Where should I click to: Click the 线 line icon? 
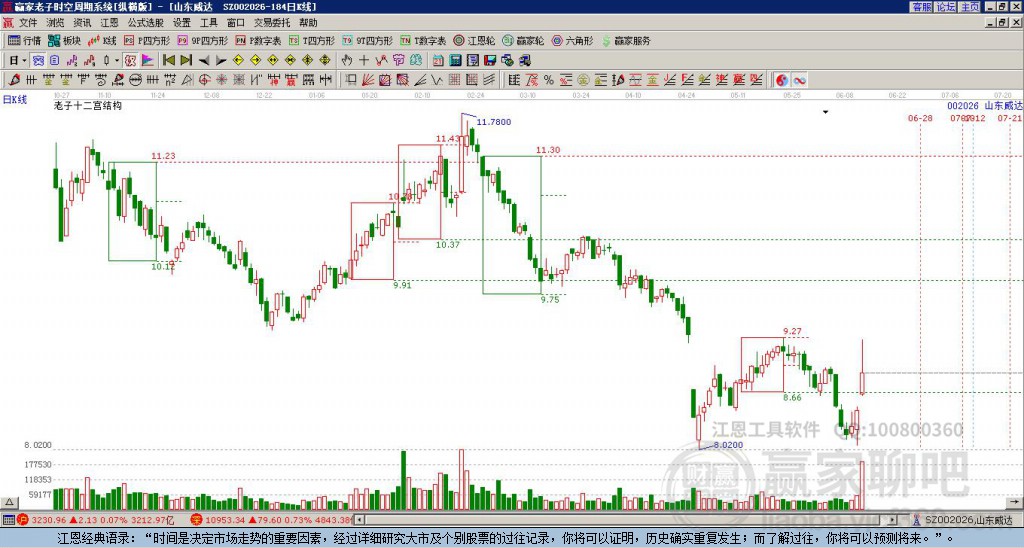(416, 61)
